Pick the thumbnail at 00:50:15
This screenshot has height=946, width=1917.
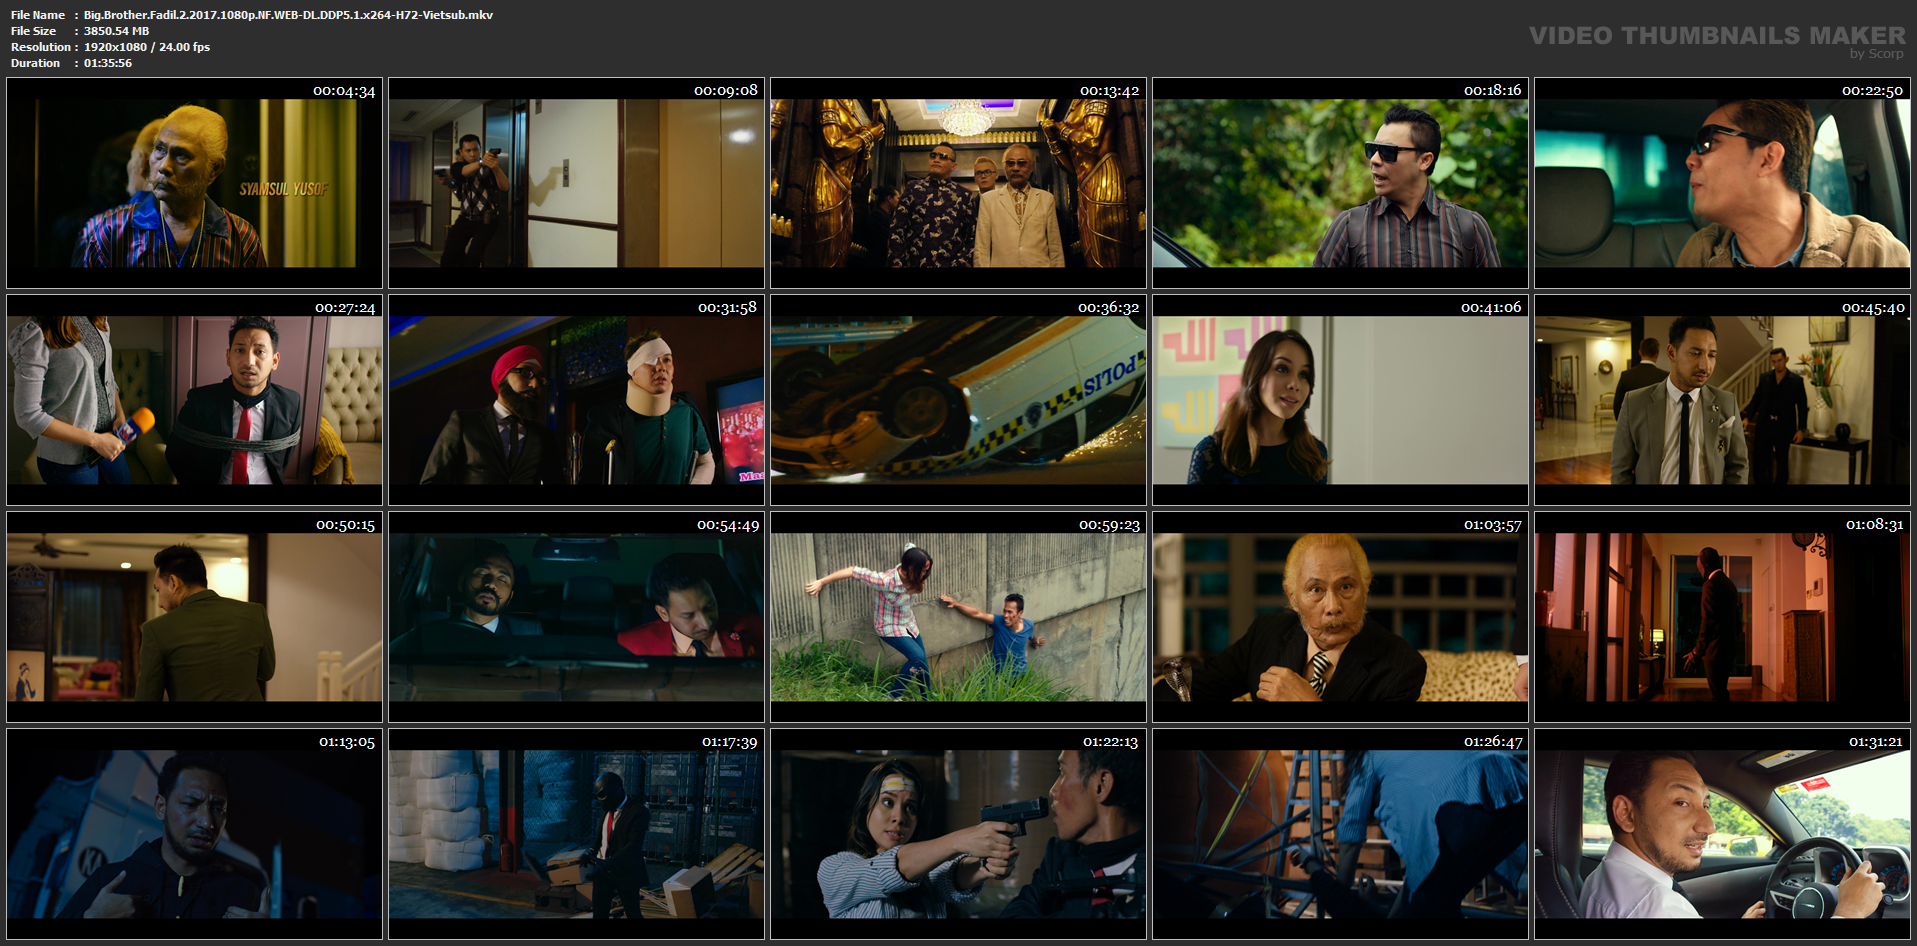coord(194,617)
